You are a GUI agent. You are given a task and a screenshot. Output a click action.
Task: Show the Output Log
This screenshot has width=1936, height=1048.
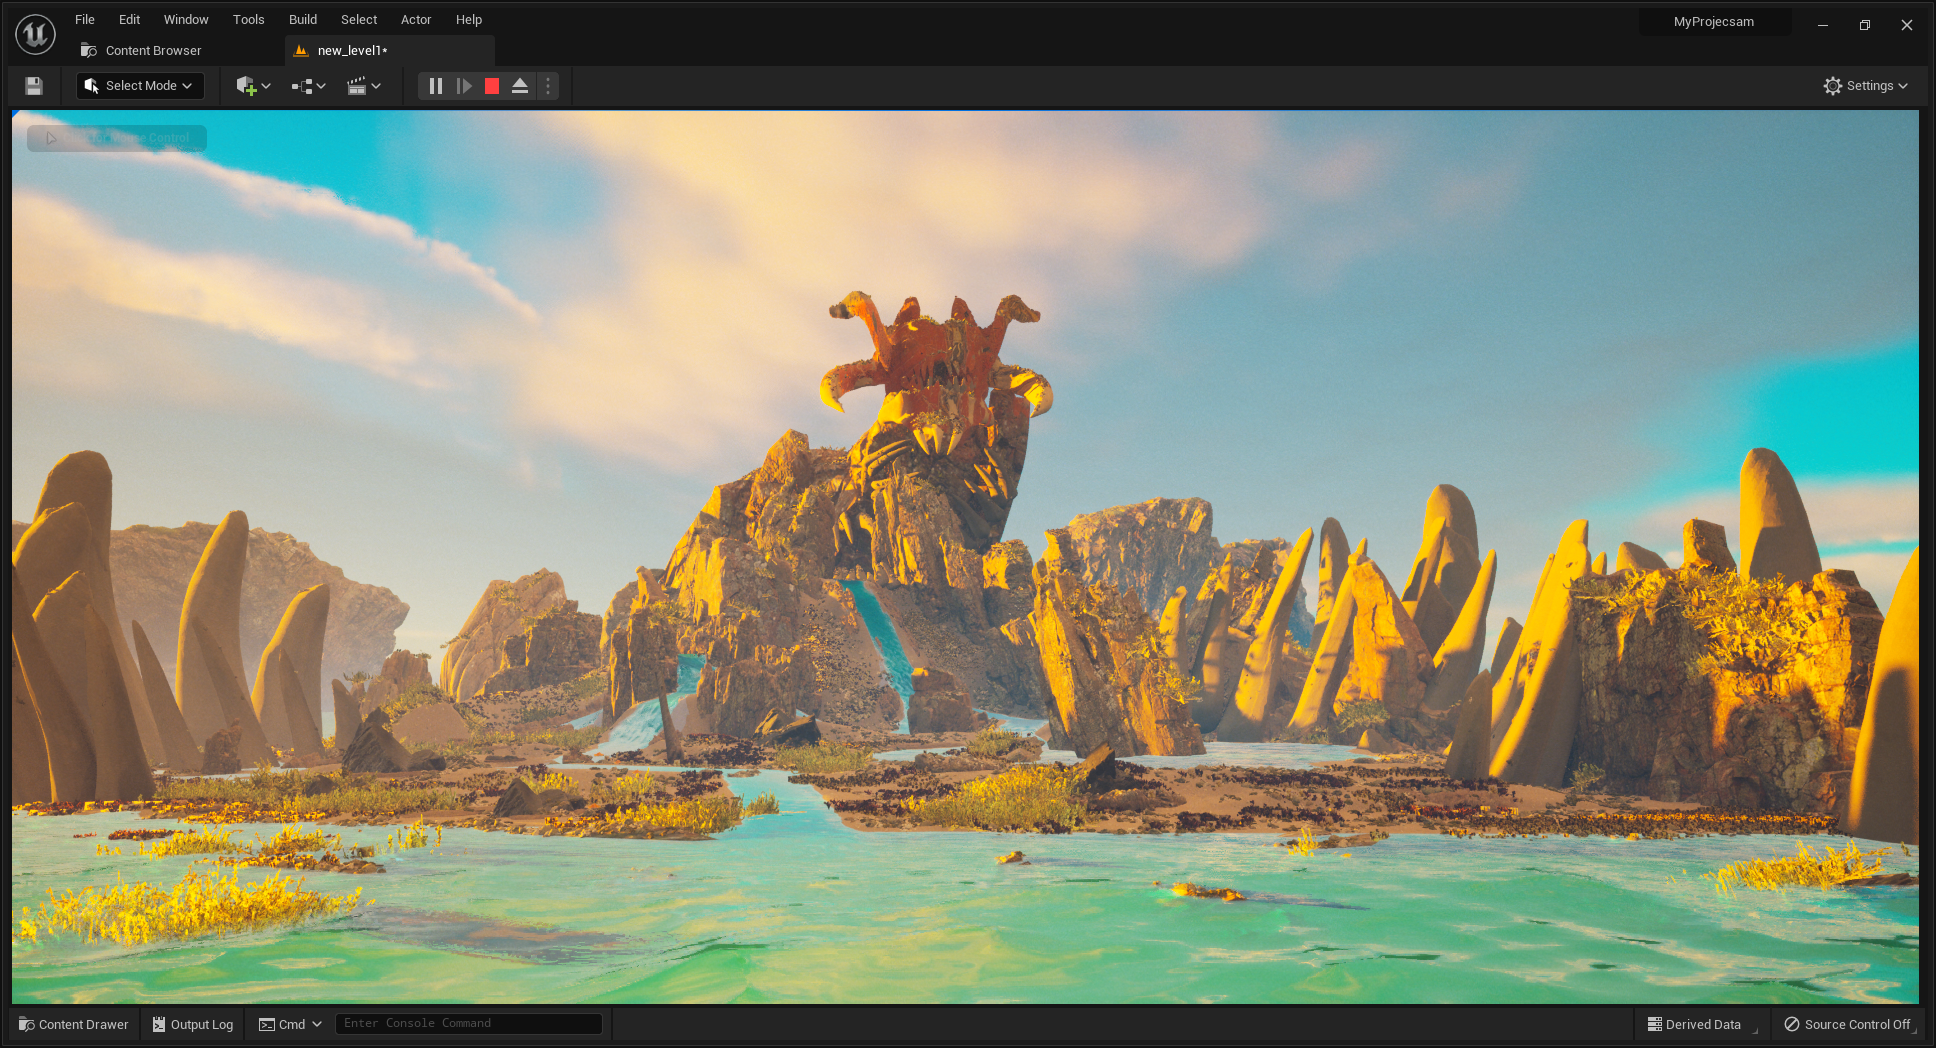click(193, 1024)
